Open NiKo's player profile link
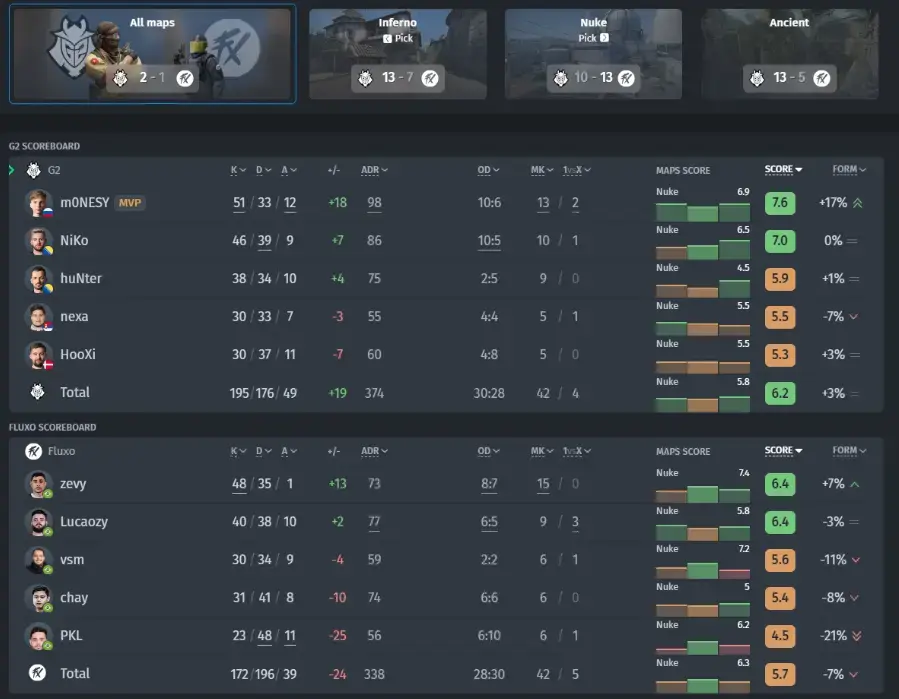The image size is (899, 699). pos(75,241)
